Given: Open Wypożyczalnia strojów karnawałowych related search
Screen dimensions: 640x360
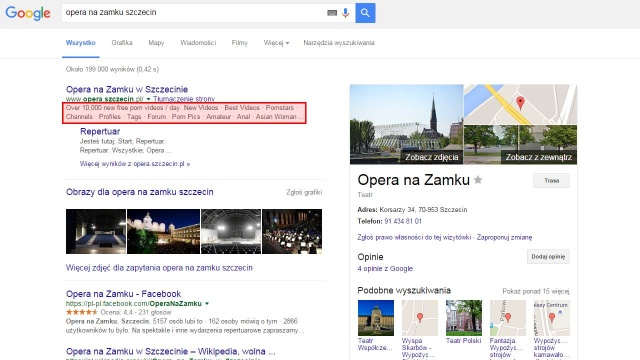Looking at the screenshot, I should [552, 318].
